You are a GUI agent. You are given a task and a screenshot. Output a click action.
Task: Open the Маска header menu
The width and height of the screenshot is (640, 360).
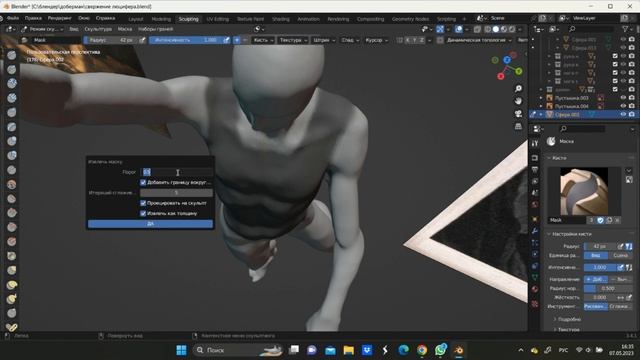(125, 29)
